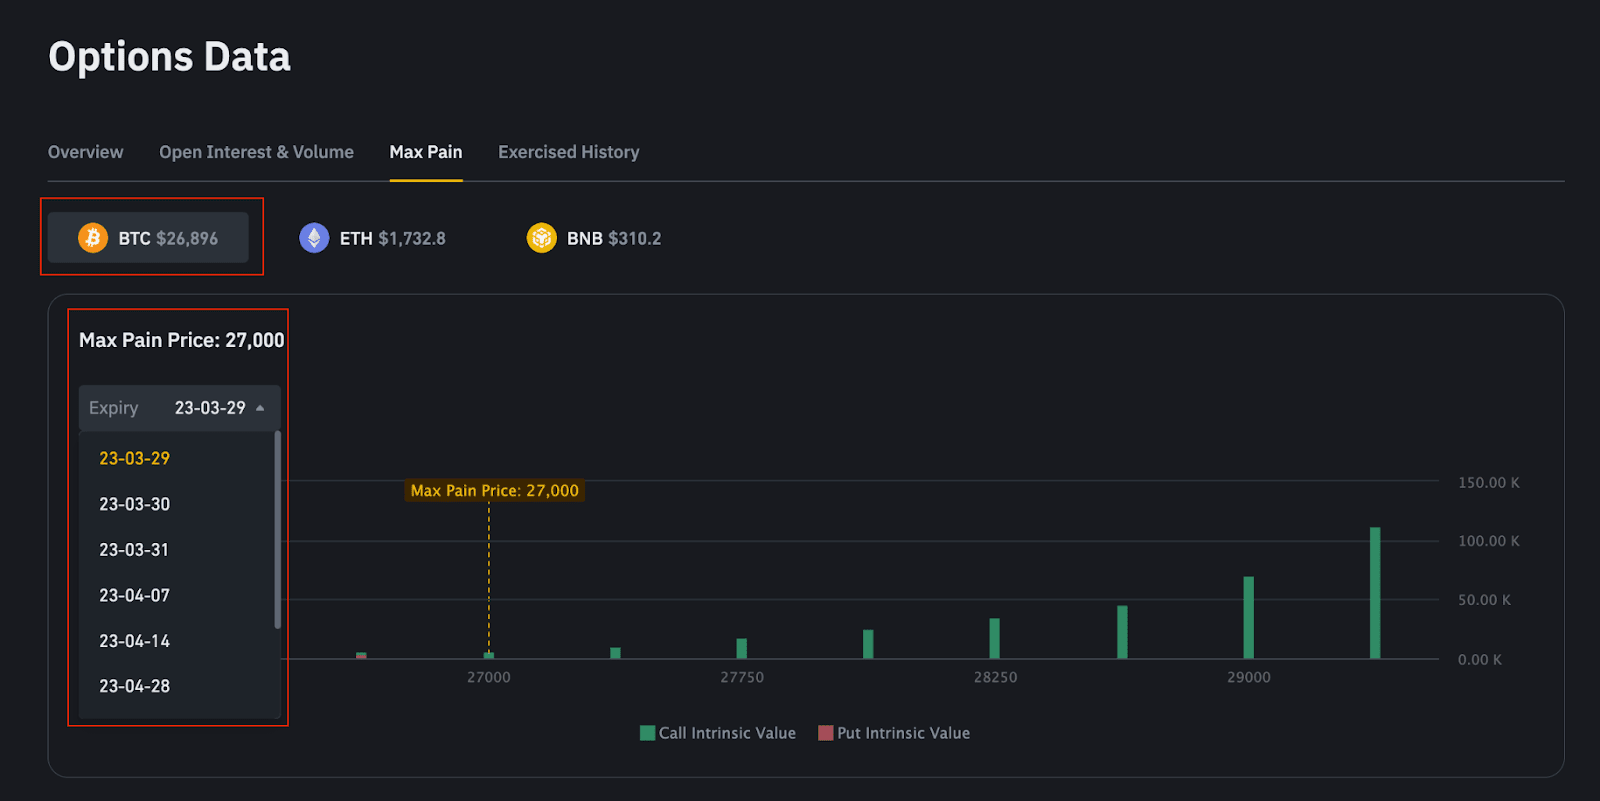Image resolution: width=1600 pixels, height=801 pixels.
Task: Click the 50.00 K y-axis label
Action: pyautogui.click(x=1484, y=600)
